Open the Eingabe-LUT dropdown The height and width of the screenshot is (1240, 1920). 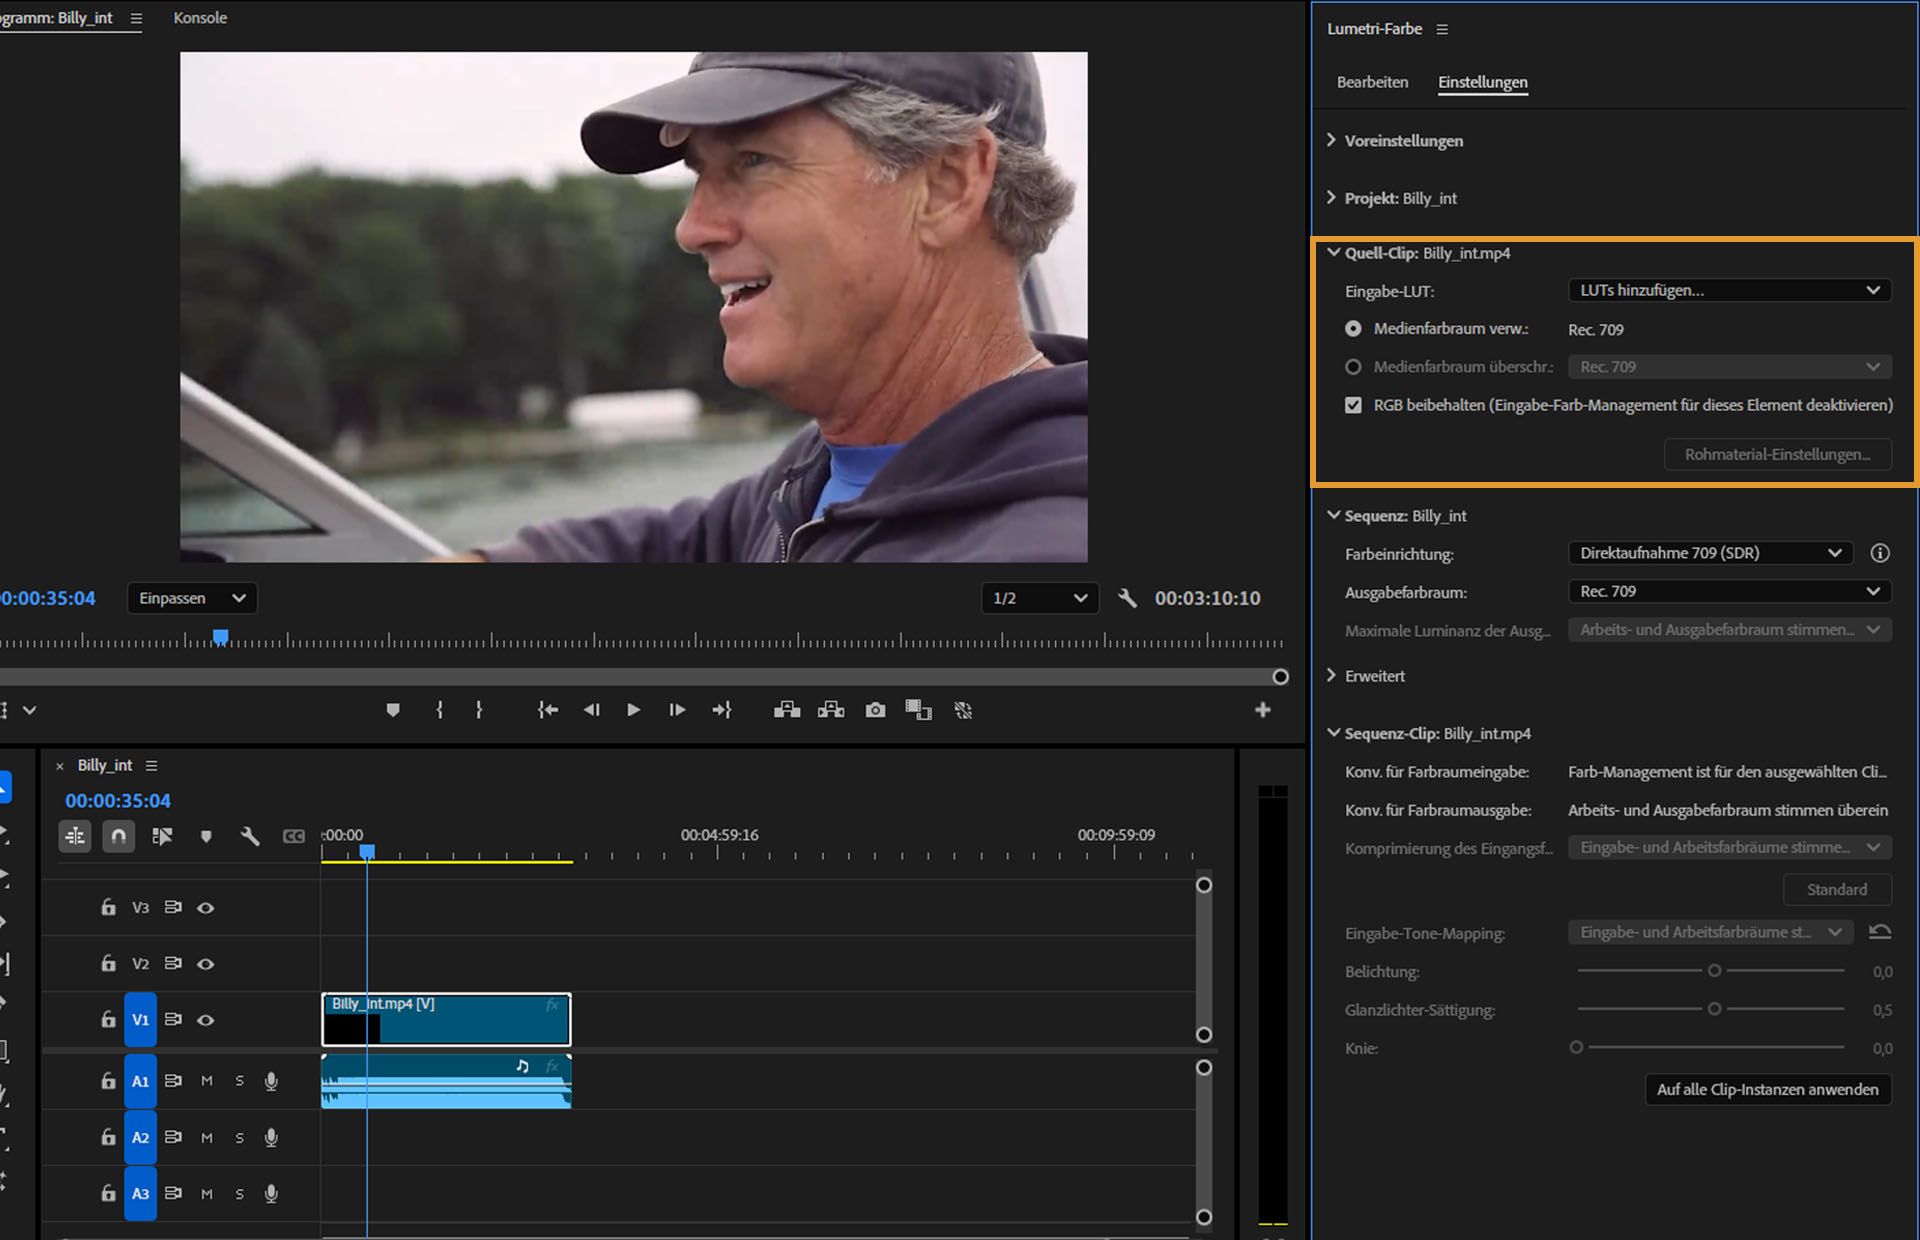pos(1729,290)
